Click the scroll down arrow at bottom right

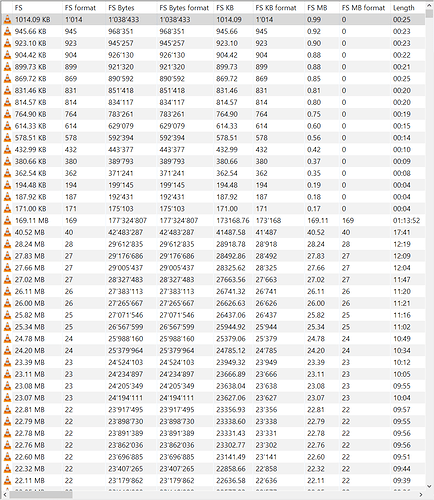click(429, 487)
